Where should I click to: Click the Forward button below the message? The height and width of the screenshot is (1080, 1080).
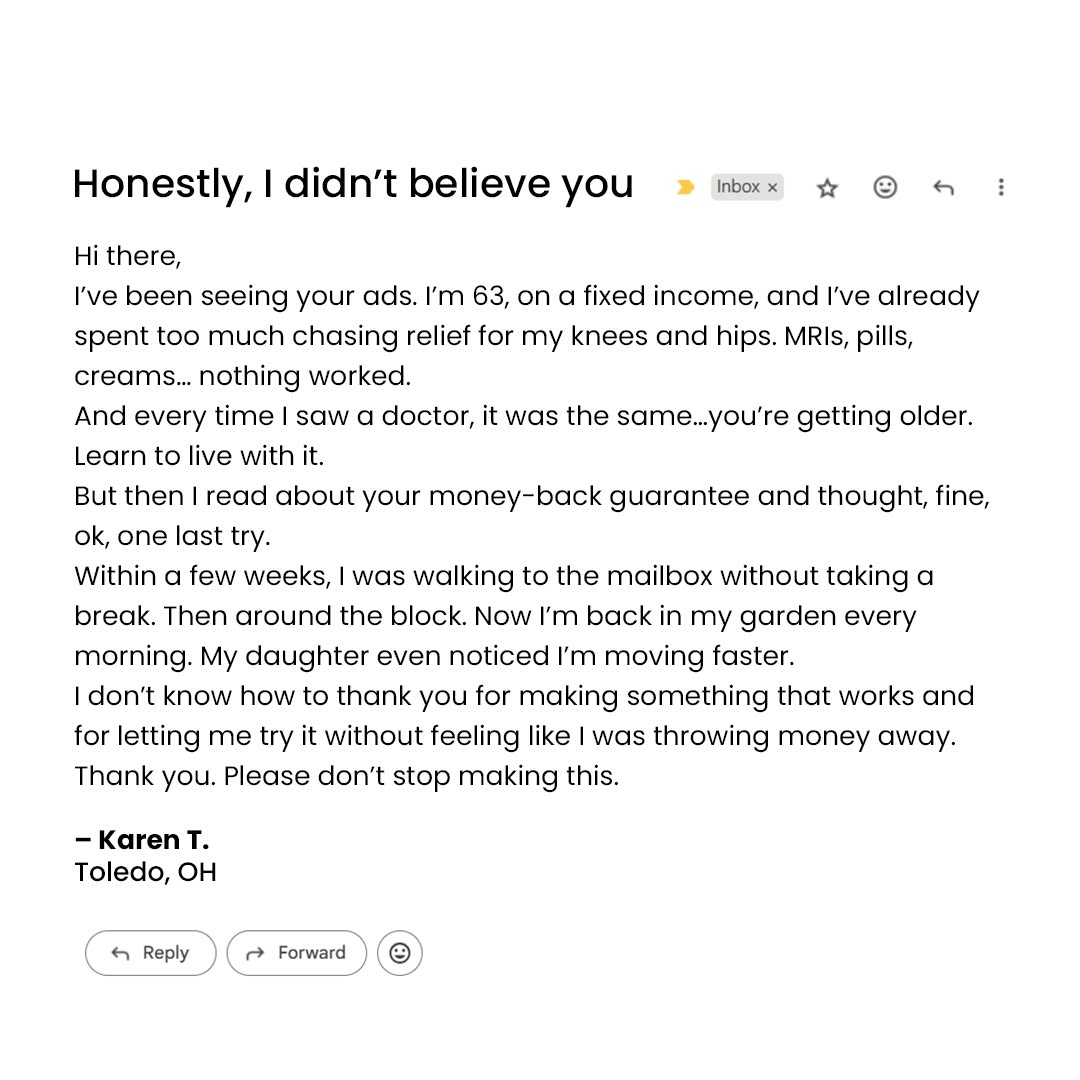(297, 953)
